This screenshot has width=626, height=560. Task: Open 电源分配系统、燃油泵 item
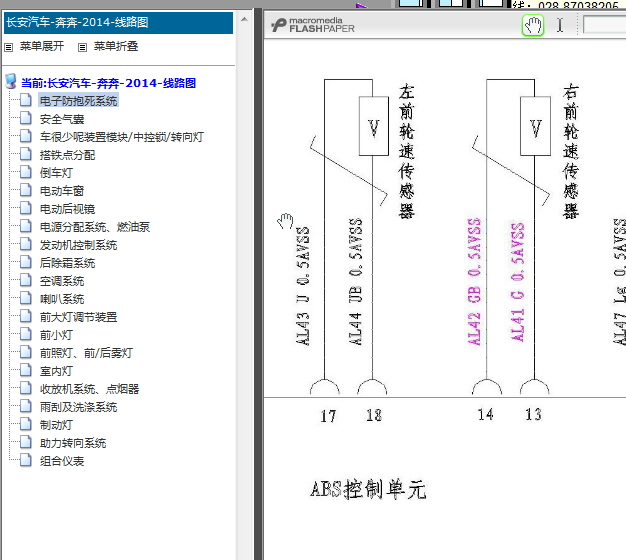coord(95,227)
